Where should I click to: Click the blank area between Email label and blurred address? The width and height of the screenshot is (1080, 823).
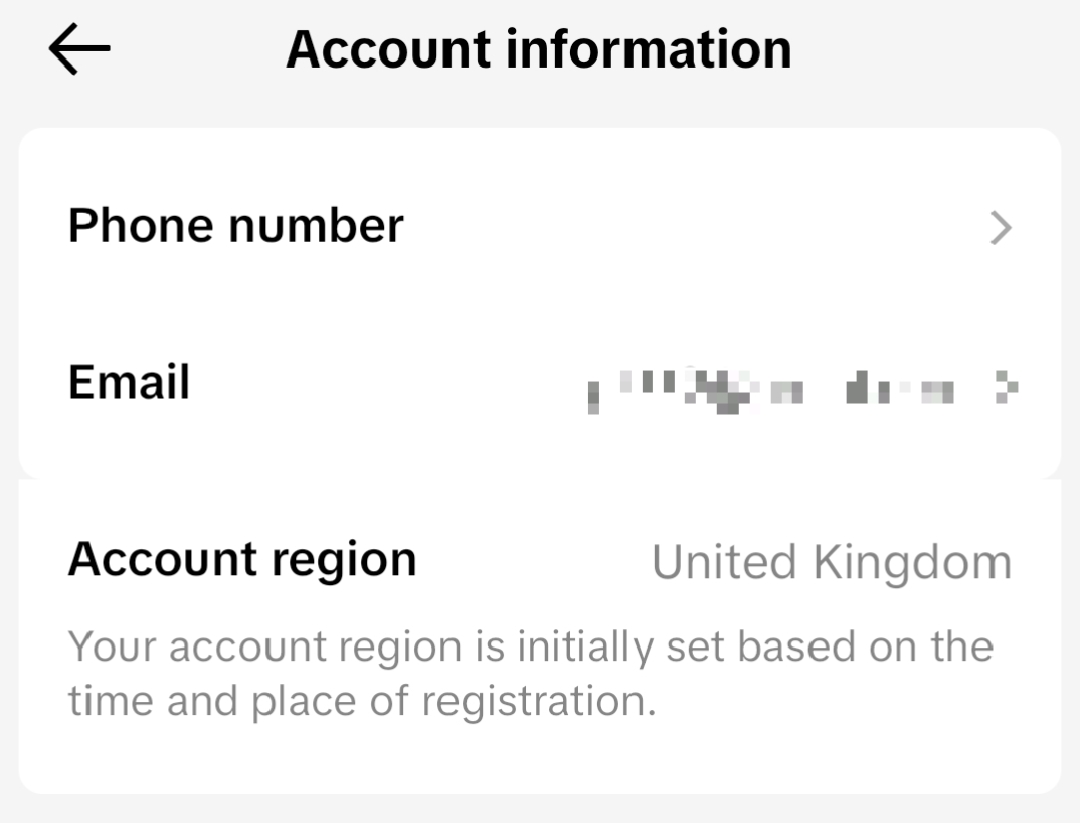tap(388, 383)
